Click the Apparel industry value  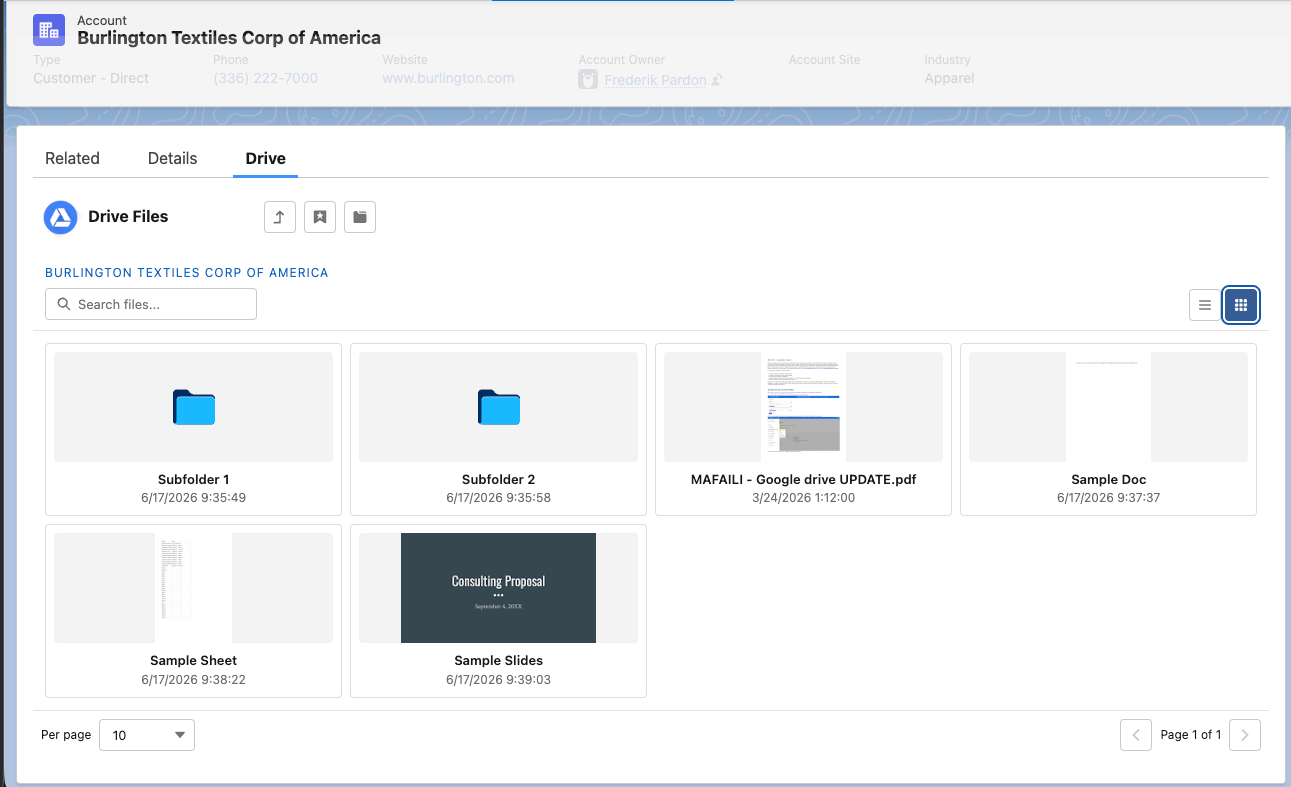[949, 78]
